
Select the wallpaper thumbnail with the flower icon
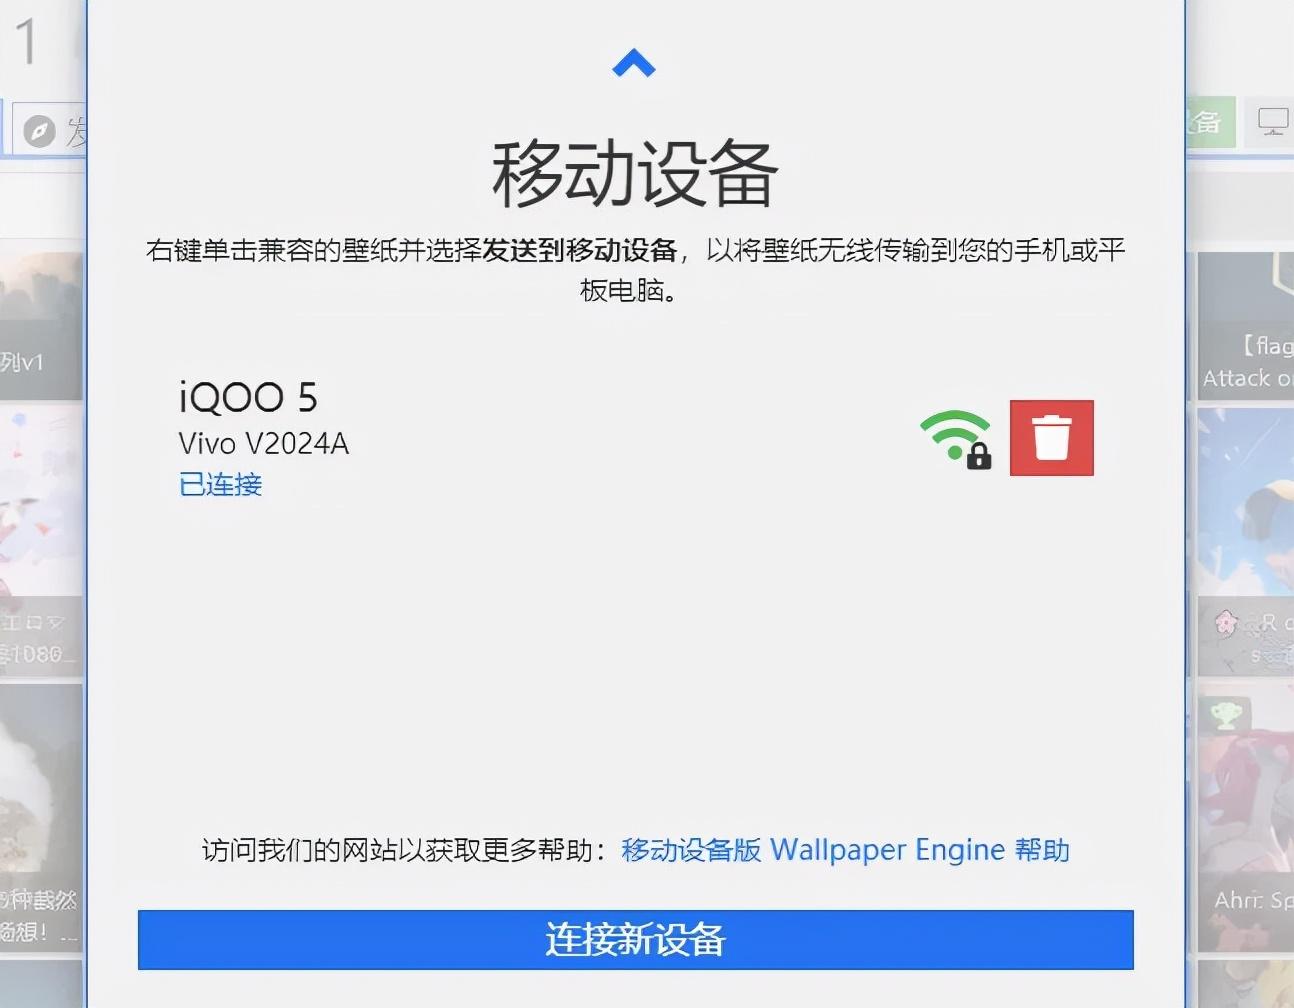pos(1246,542)
